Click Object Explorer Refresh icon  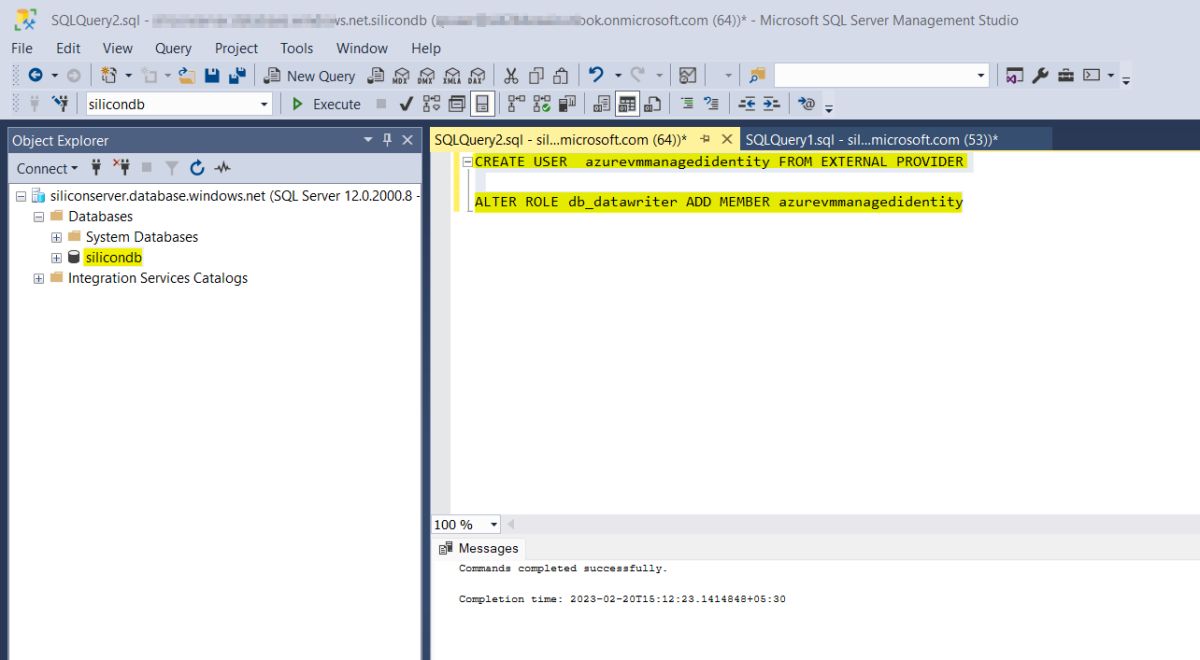[x=197, y=168]
